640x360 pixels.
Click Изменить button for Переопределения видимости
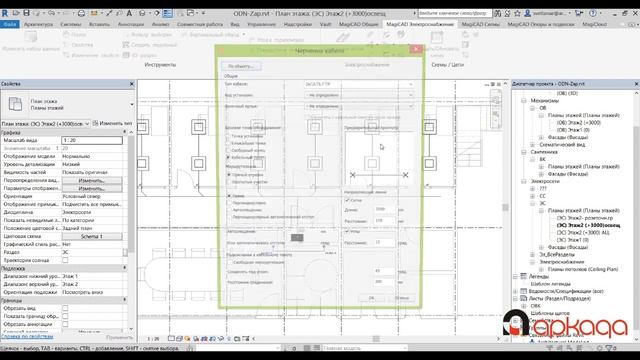point(92,180)
